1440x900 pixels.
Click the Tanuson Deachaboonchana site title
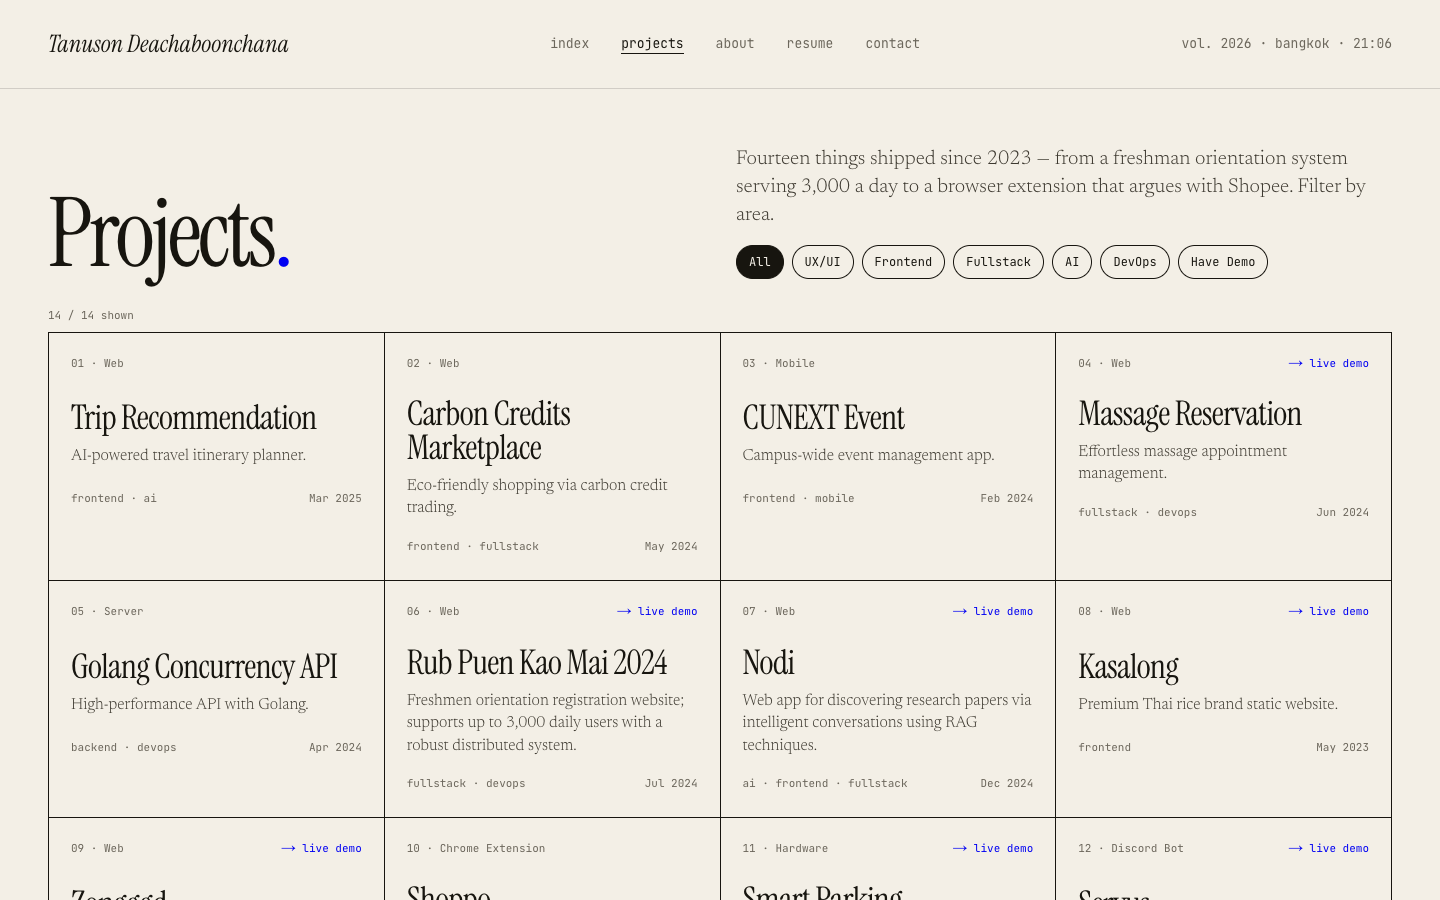click(168, 44)
